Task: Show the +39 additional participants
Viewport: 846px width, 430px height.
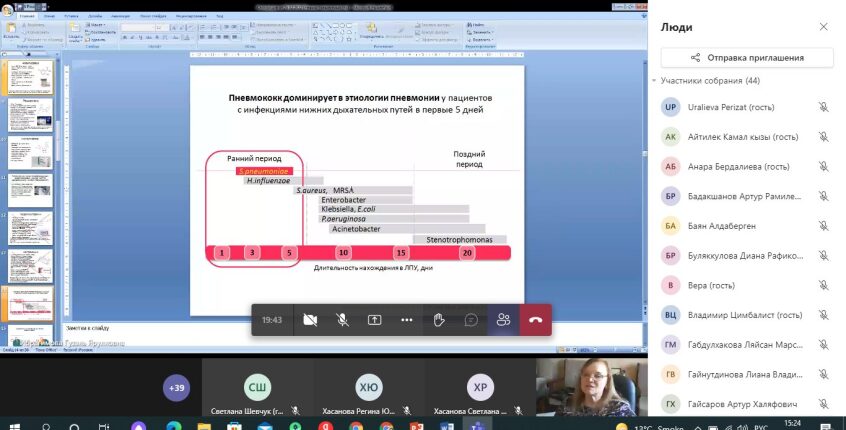Action: click(177, 388)
